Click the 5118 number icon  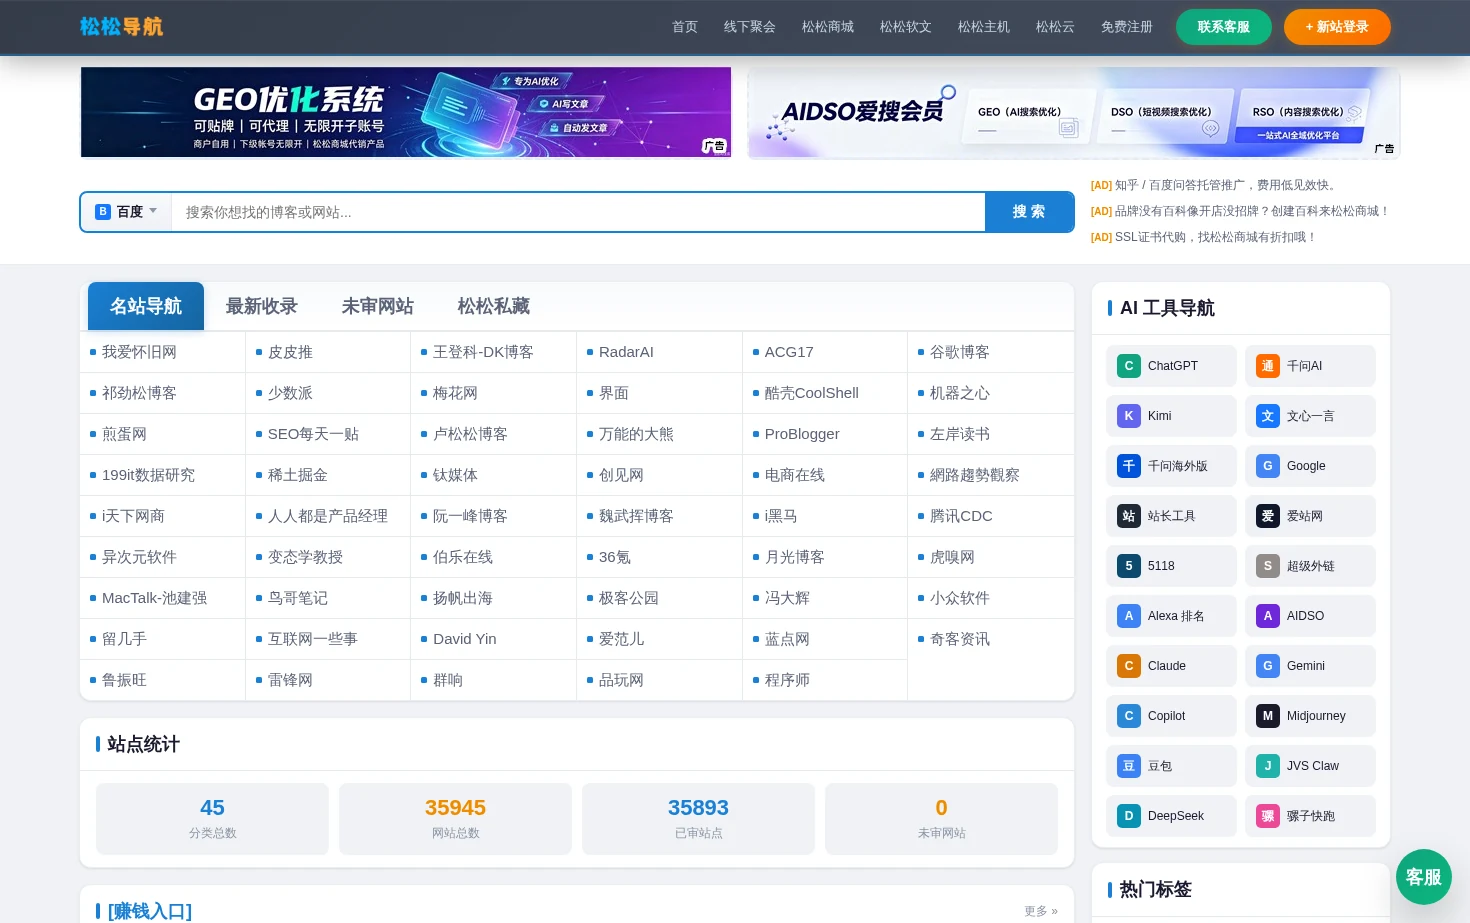tap(1129, 566)
